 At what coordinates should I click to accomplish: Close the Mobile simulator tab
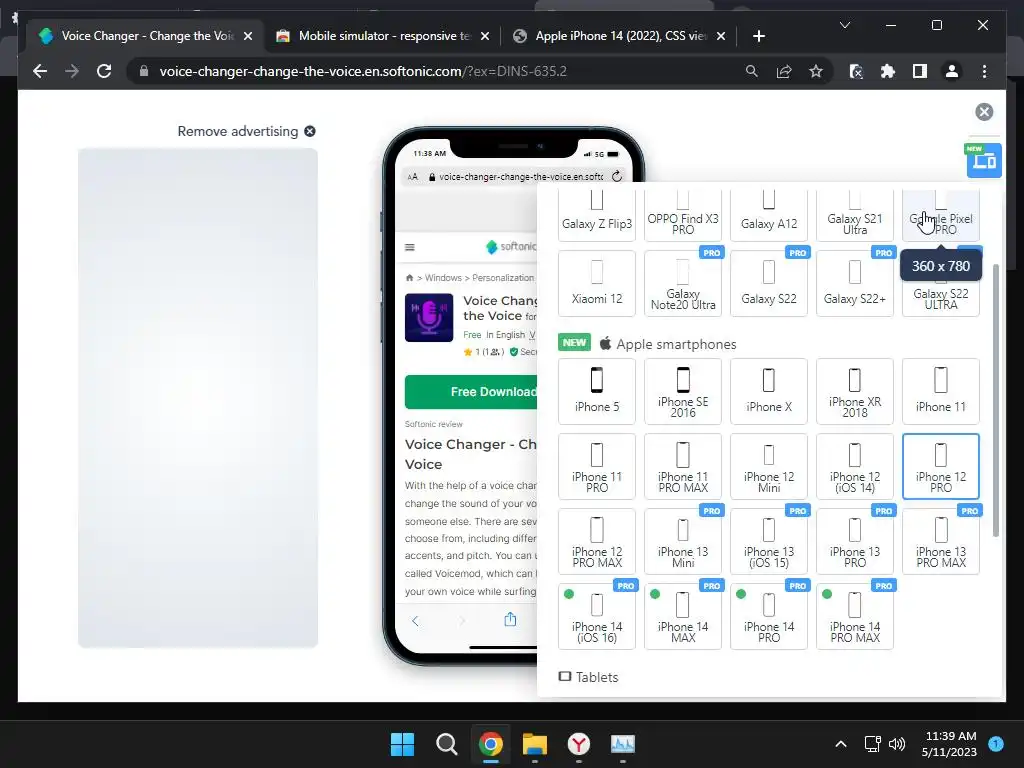pyautogui.click(x=485, y=36)
